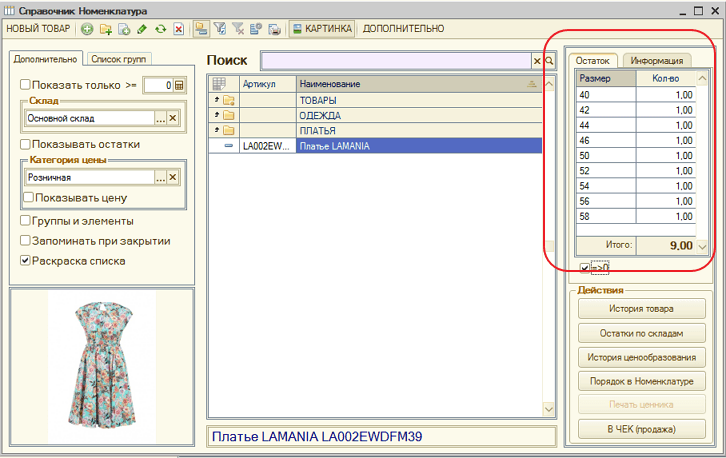This screenshot has width=726, height=458.
Task: Click the list settings icon
Action: coord(256,29)
